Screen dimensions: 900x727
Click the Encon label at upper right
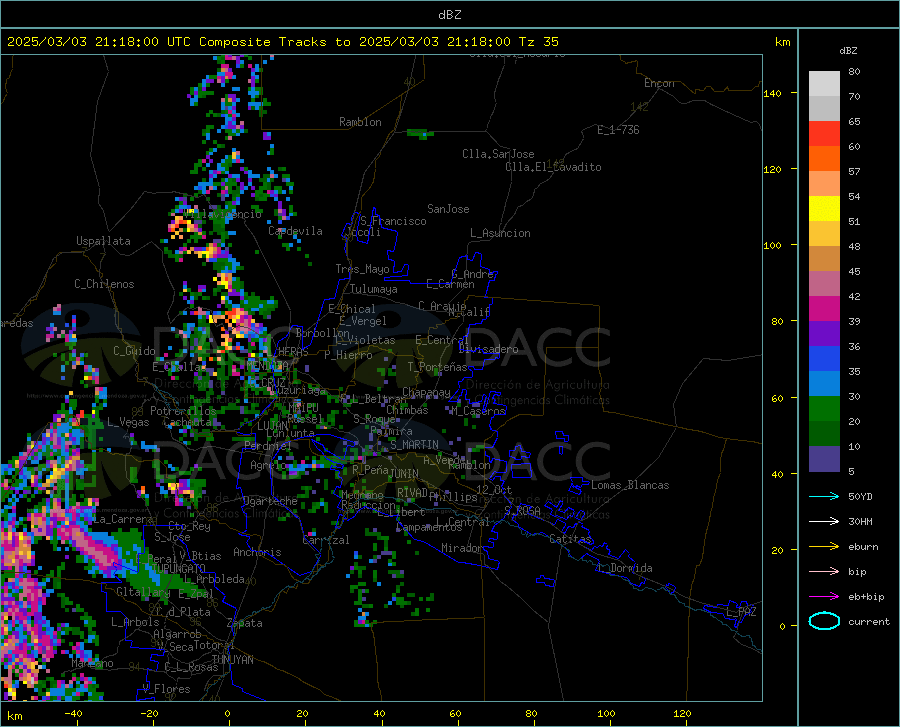[x=659, y=83]
